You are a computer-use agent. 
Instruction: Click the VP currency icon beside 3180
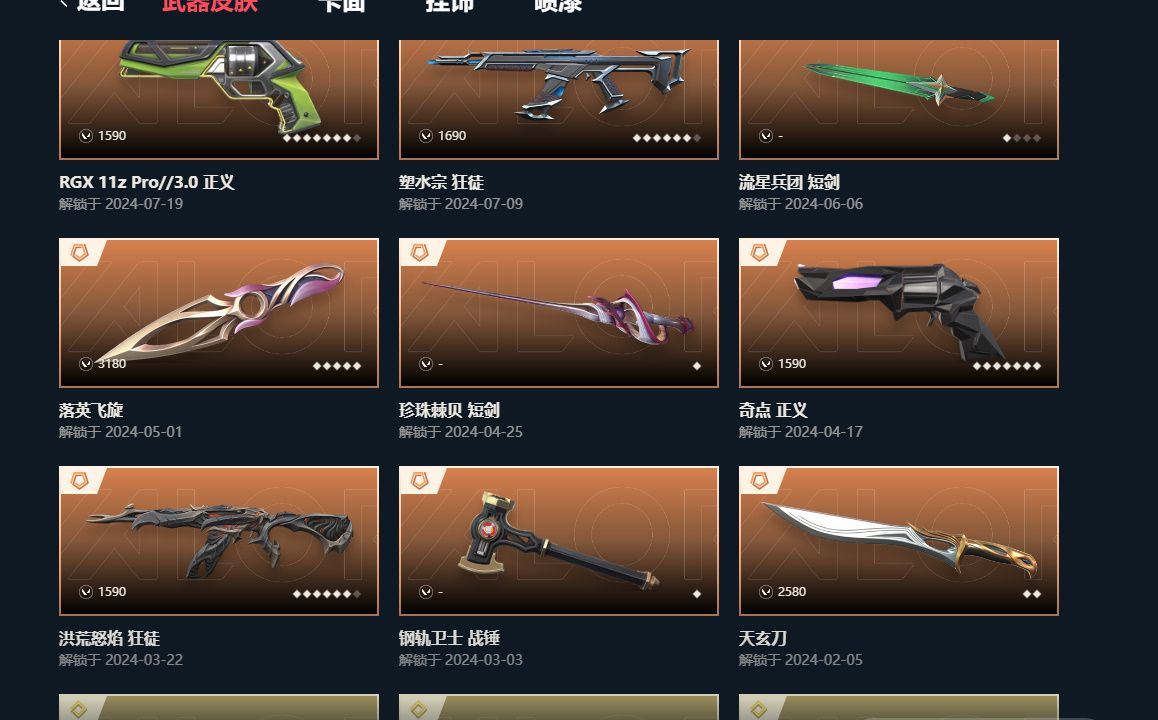[x=86, y=363]
